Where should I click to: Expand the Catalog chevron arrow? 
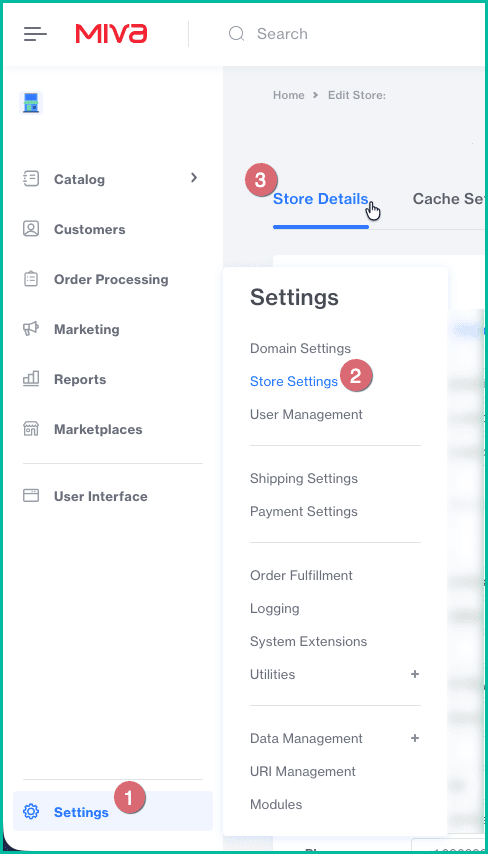click(x=194, y=178)
